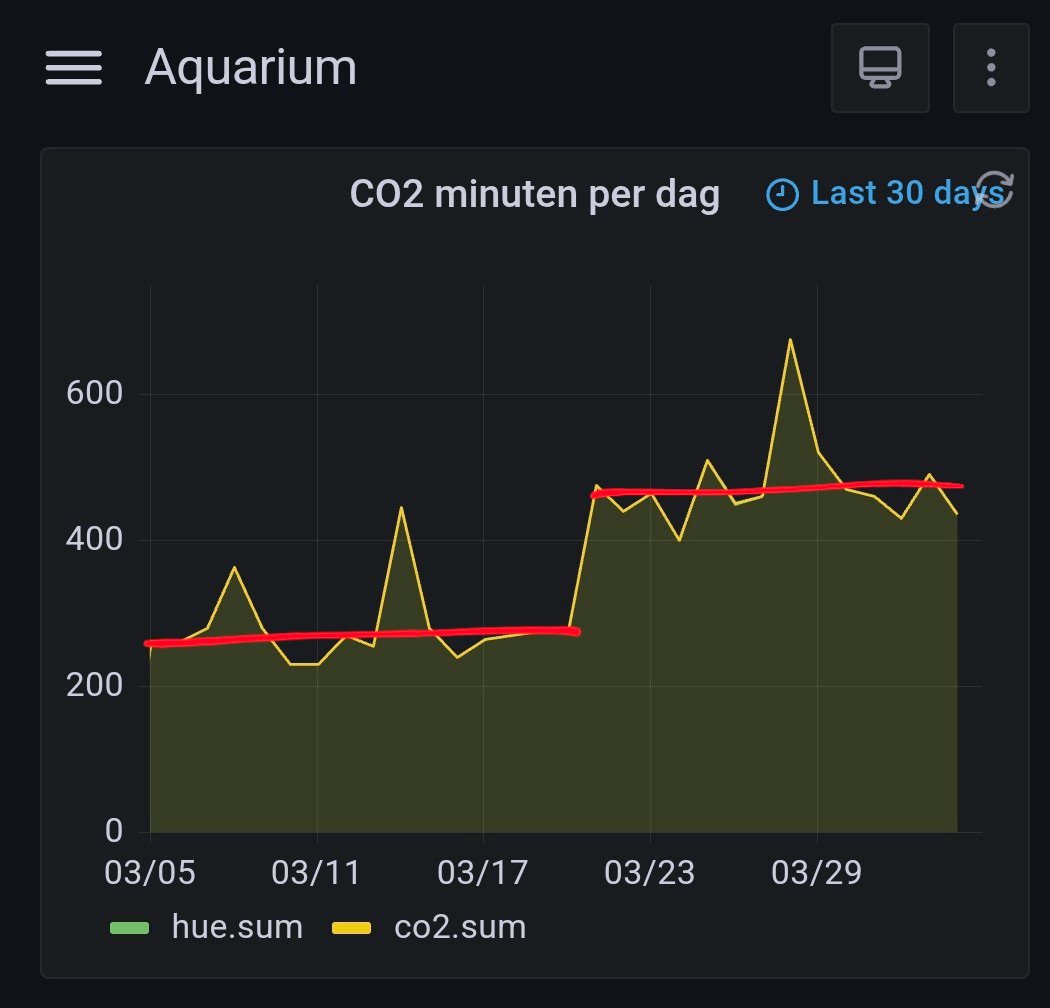Screen dimensions: 1050x1008
Task: Click the 400 y-axis label
Action: [93, 540]
